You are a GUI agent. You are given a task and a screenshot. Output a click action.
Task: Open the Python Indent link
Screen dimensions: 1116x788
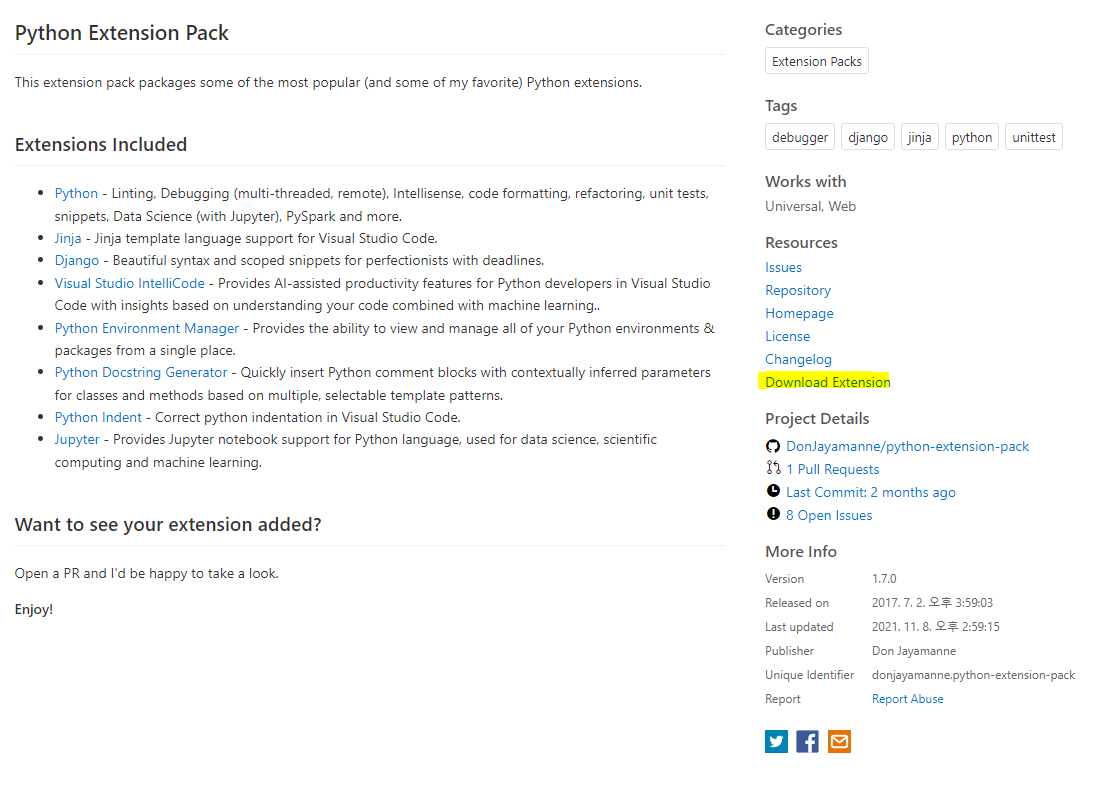(x=98, y=417)
